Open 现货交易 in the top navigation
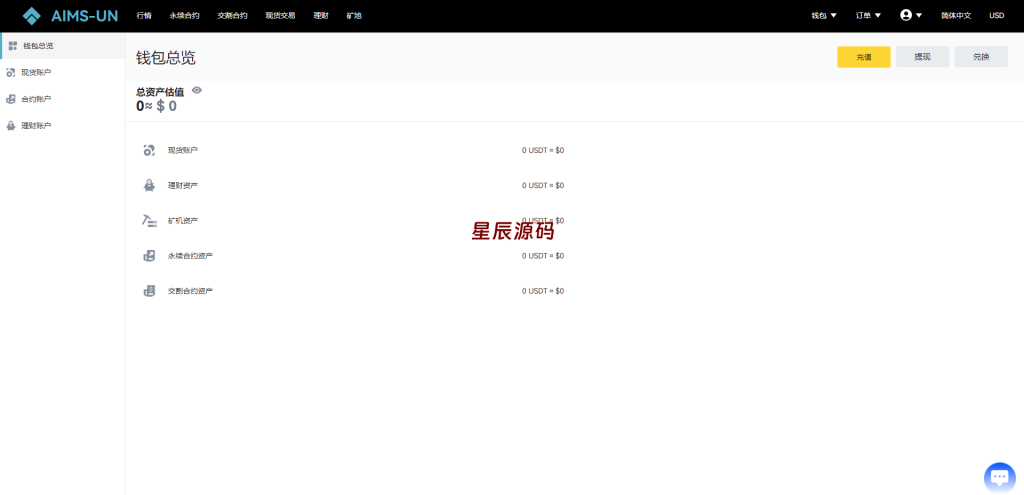This screenshot has width=1024, height=495. pos(280,16)
